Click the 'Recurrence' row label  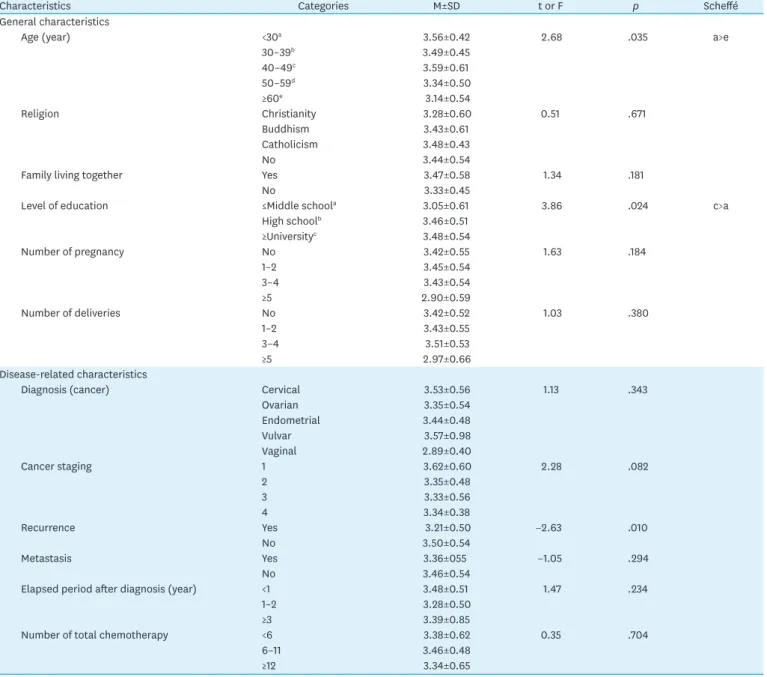48,528
